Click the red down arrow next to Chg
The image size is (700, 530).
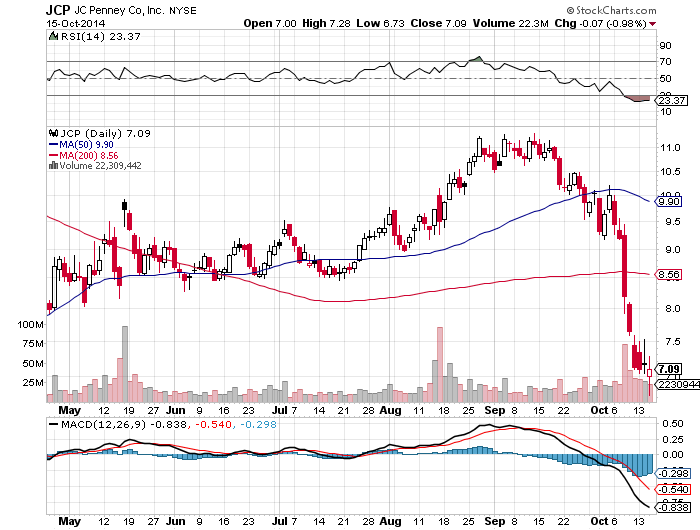[x=653, y=24]
